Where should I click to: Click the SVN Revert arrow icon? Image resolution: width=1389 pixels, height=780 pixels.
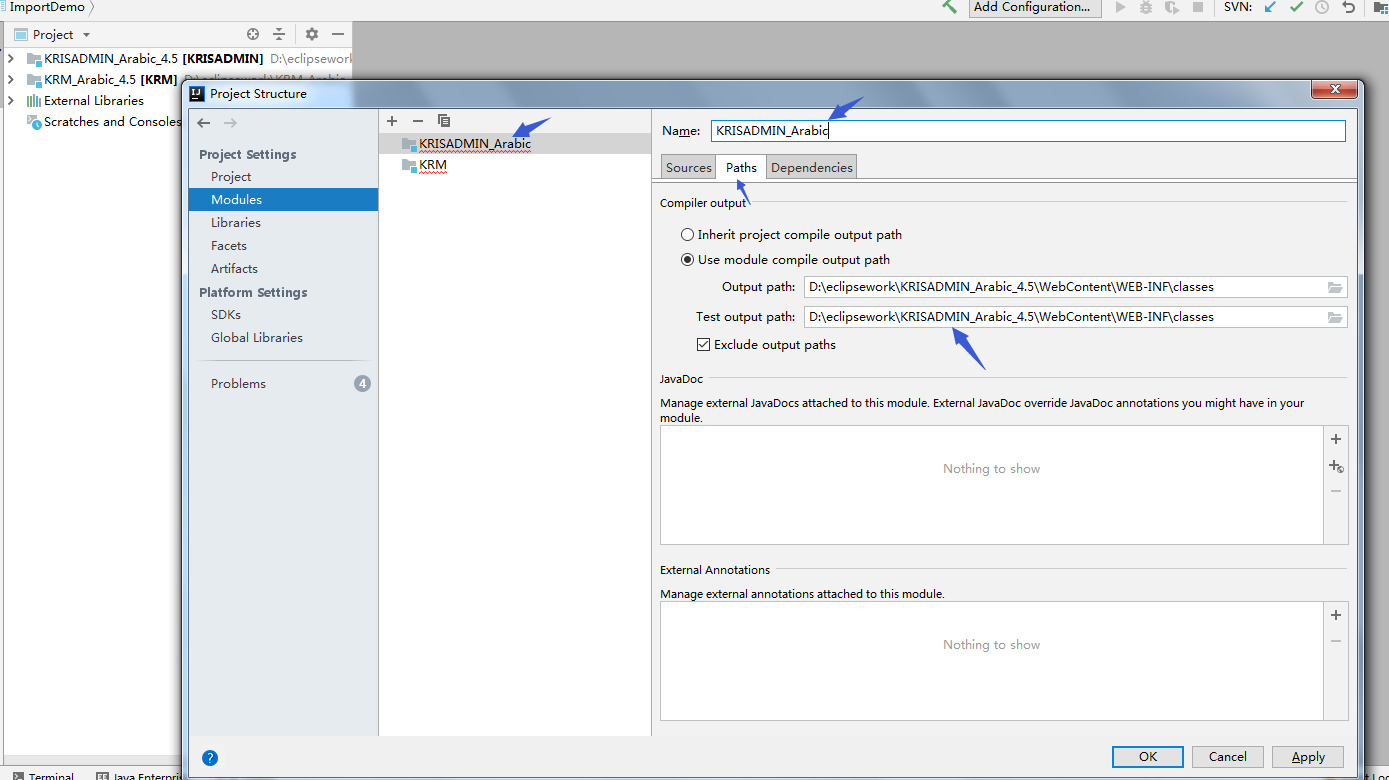[1348, 7]
